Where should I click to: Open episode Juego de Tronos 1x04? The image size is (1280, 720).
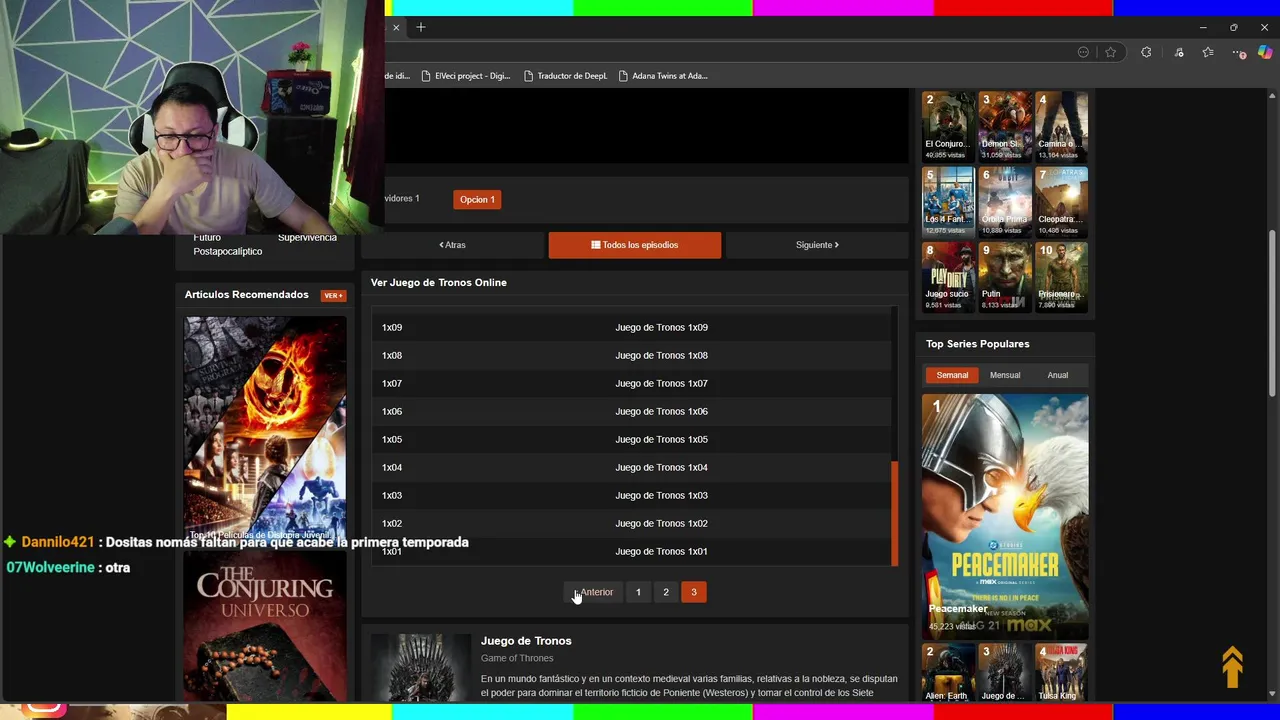pos(631,467)
